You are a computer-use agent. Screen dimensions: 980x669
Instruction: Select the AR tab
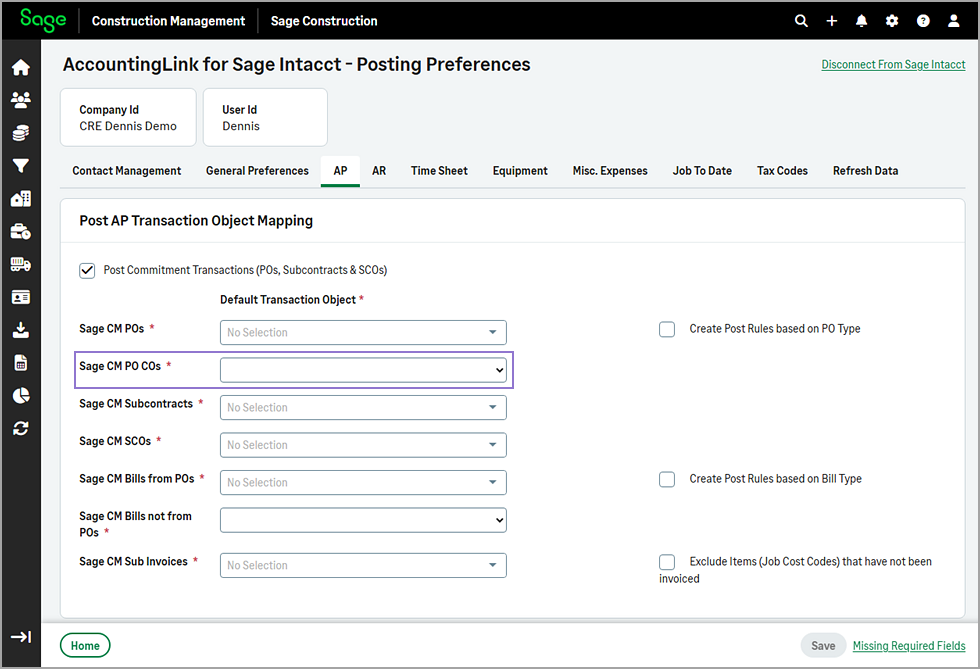tap(379, 171)
